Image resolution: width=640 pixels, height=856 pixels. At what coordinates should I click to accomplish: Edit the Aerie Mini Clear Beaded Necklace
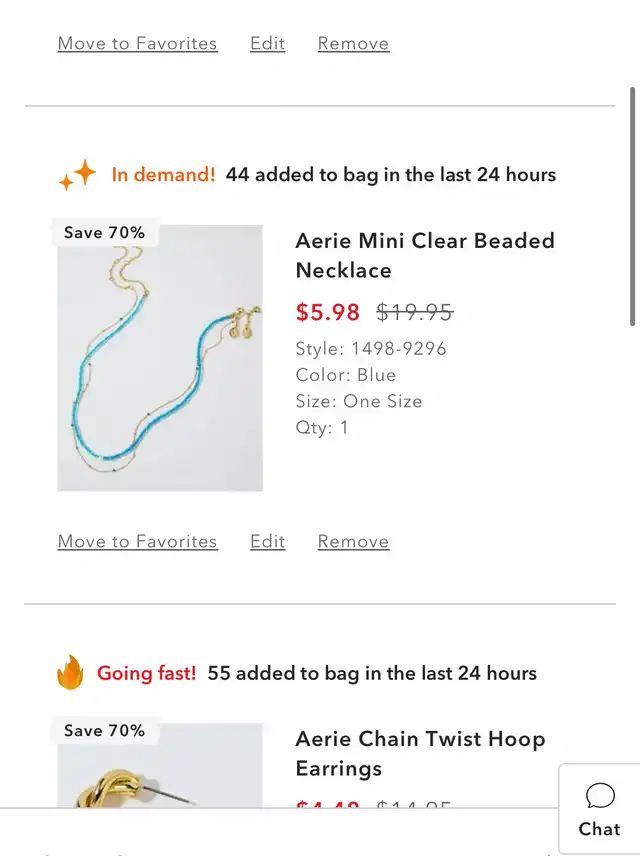tap(268, 542)
